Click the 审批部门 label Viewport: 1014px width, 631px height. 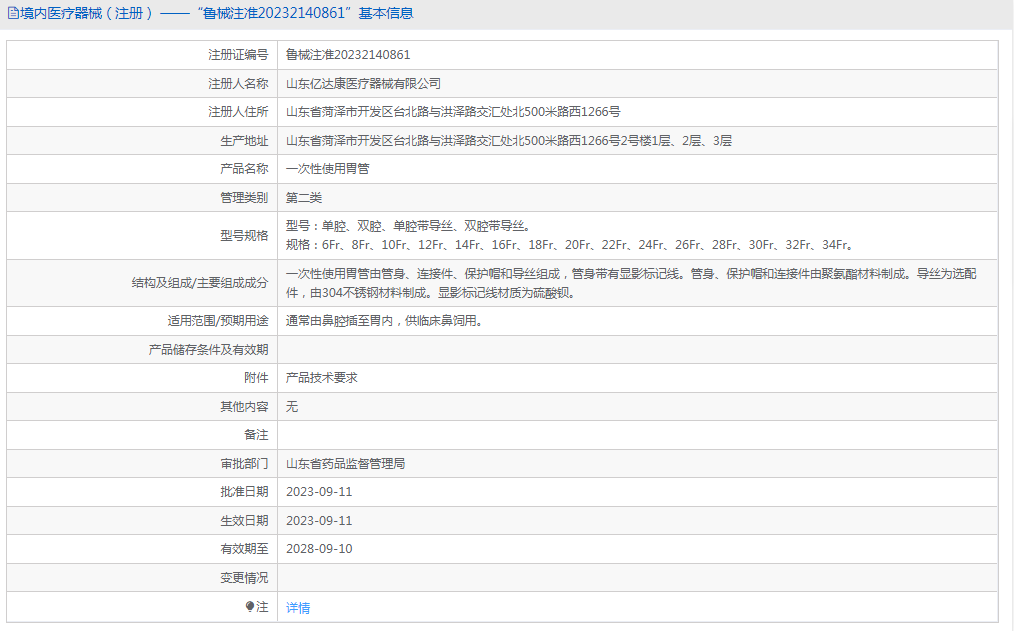coord(244,464)
